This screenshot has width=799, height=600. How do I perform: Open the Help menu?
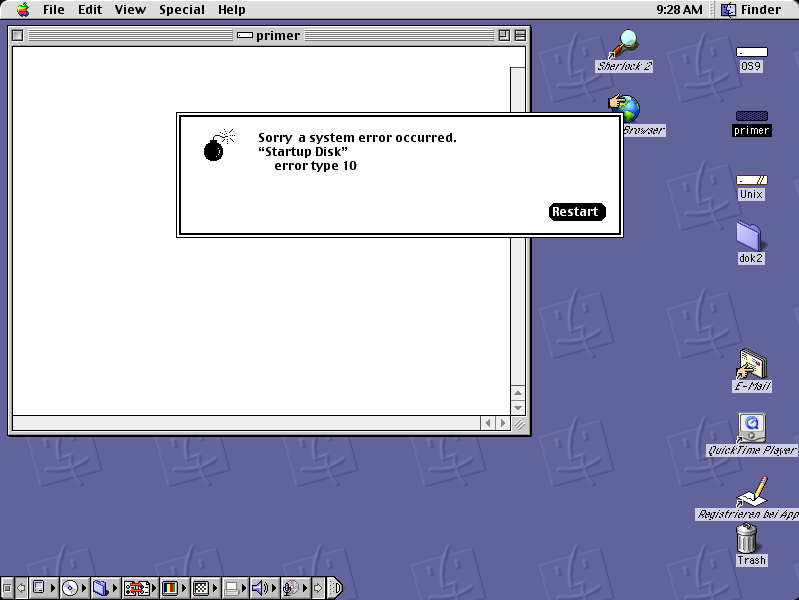coord(231,10)
